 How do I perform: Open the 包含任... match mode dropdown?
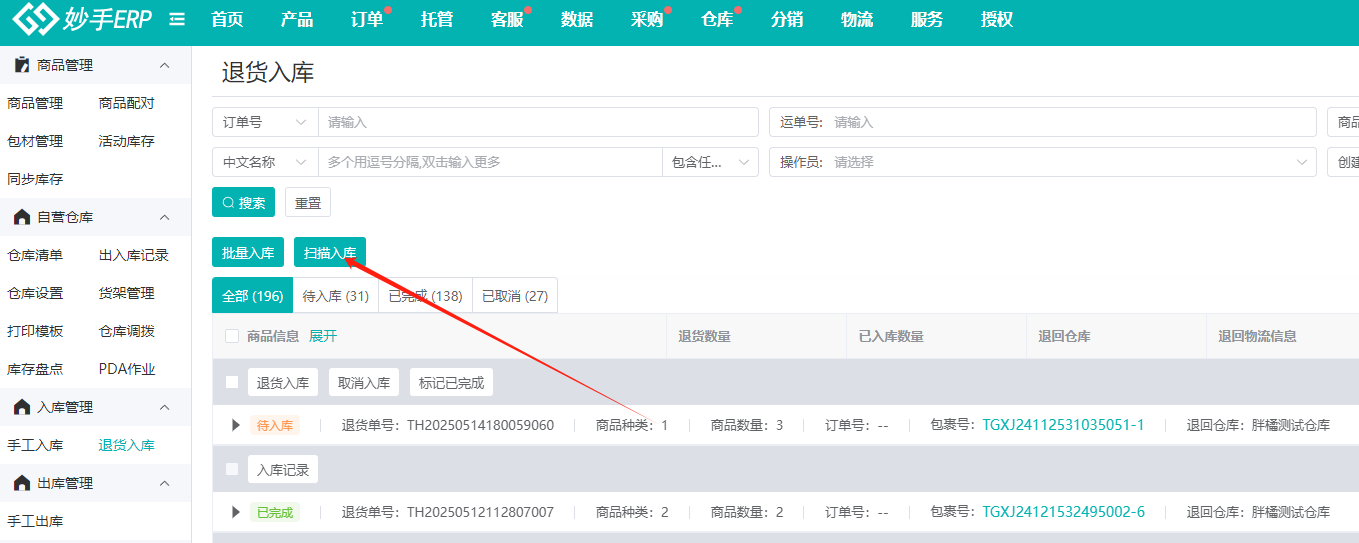[710, 162]
